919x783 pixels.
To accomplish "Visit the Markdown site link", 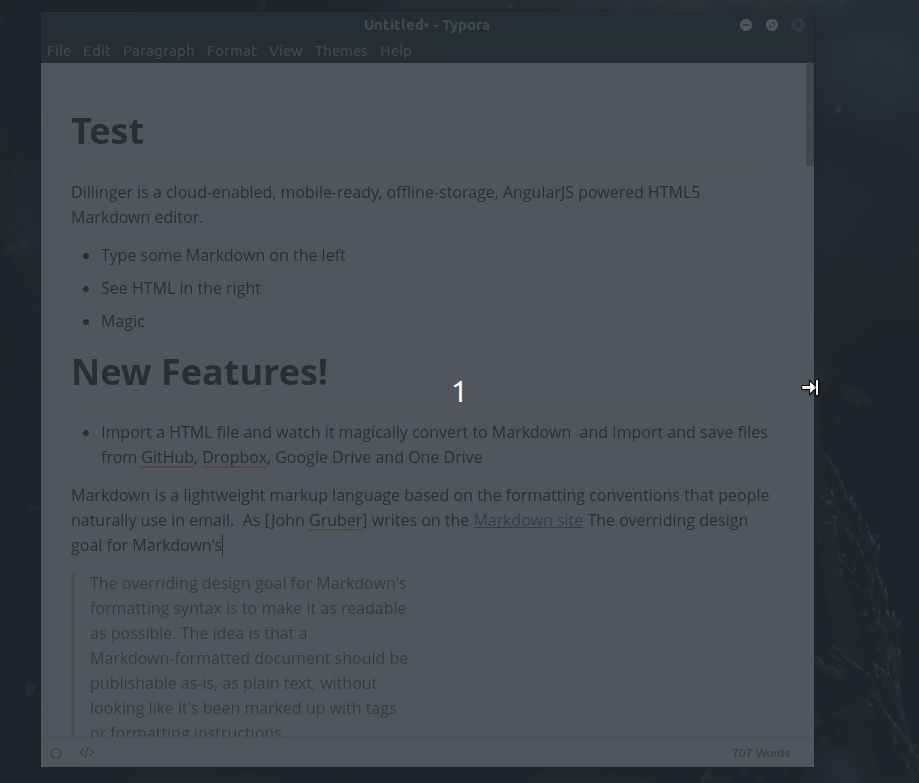I will (528, 520).
